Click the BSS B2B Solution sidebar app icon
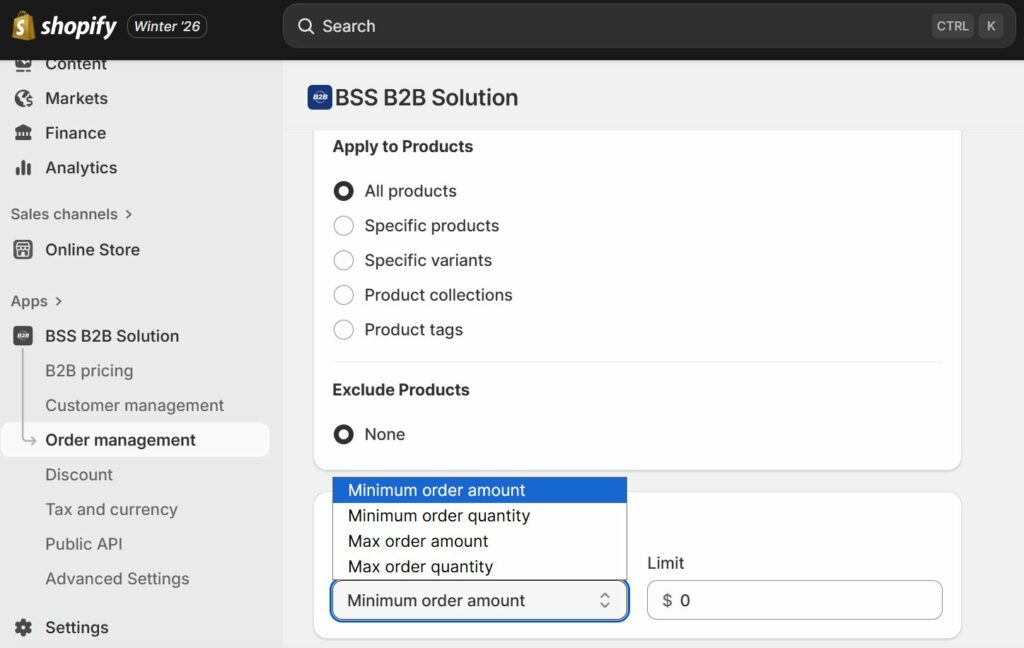The image size is (1024, 648). (x=24, y=336)
